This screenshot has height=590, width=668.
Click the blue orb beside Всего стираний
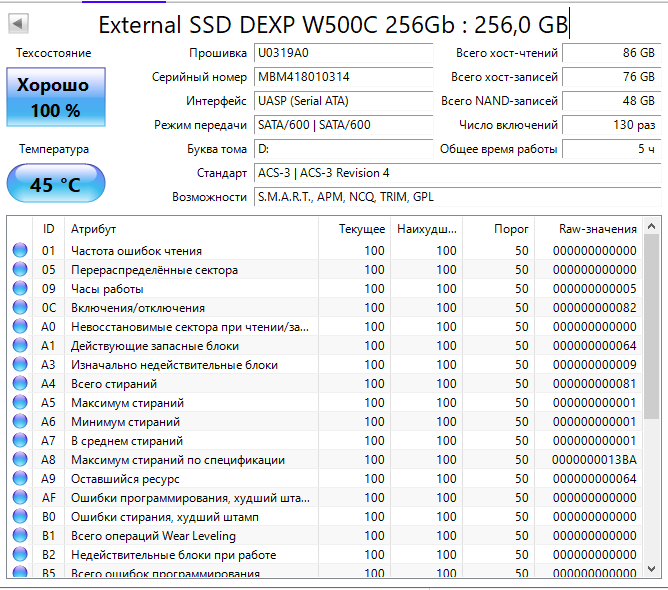tap(20, 384)
